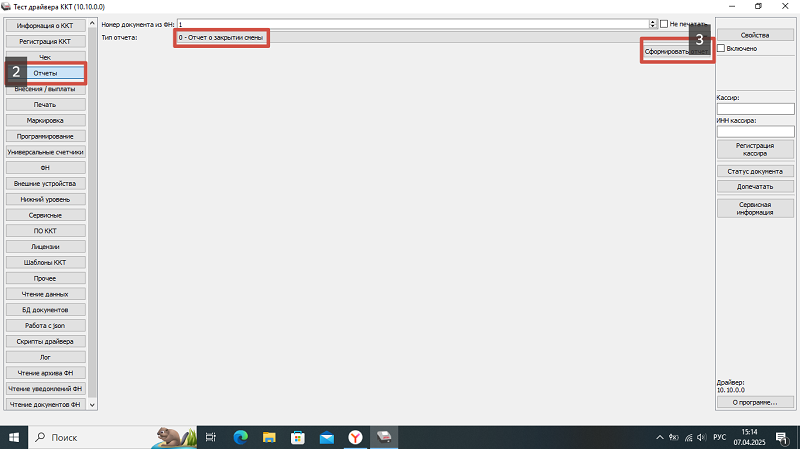800x449 pixels.
Task: Open Сервисная информация
Action: point(755,208)
